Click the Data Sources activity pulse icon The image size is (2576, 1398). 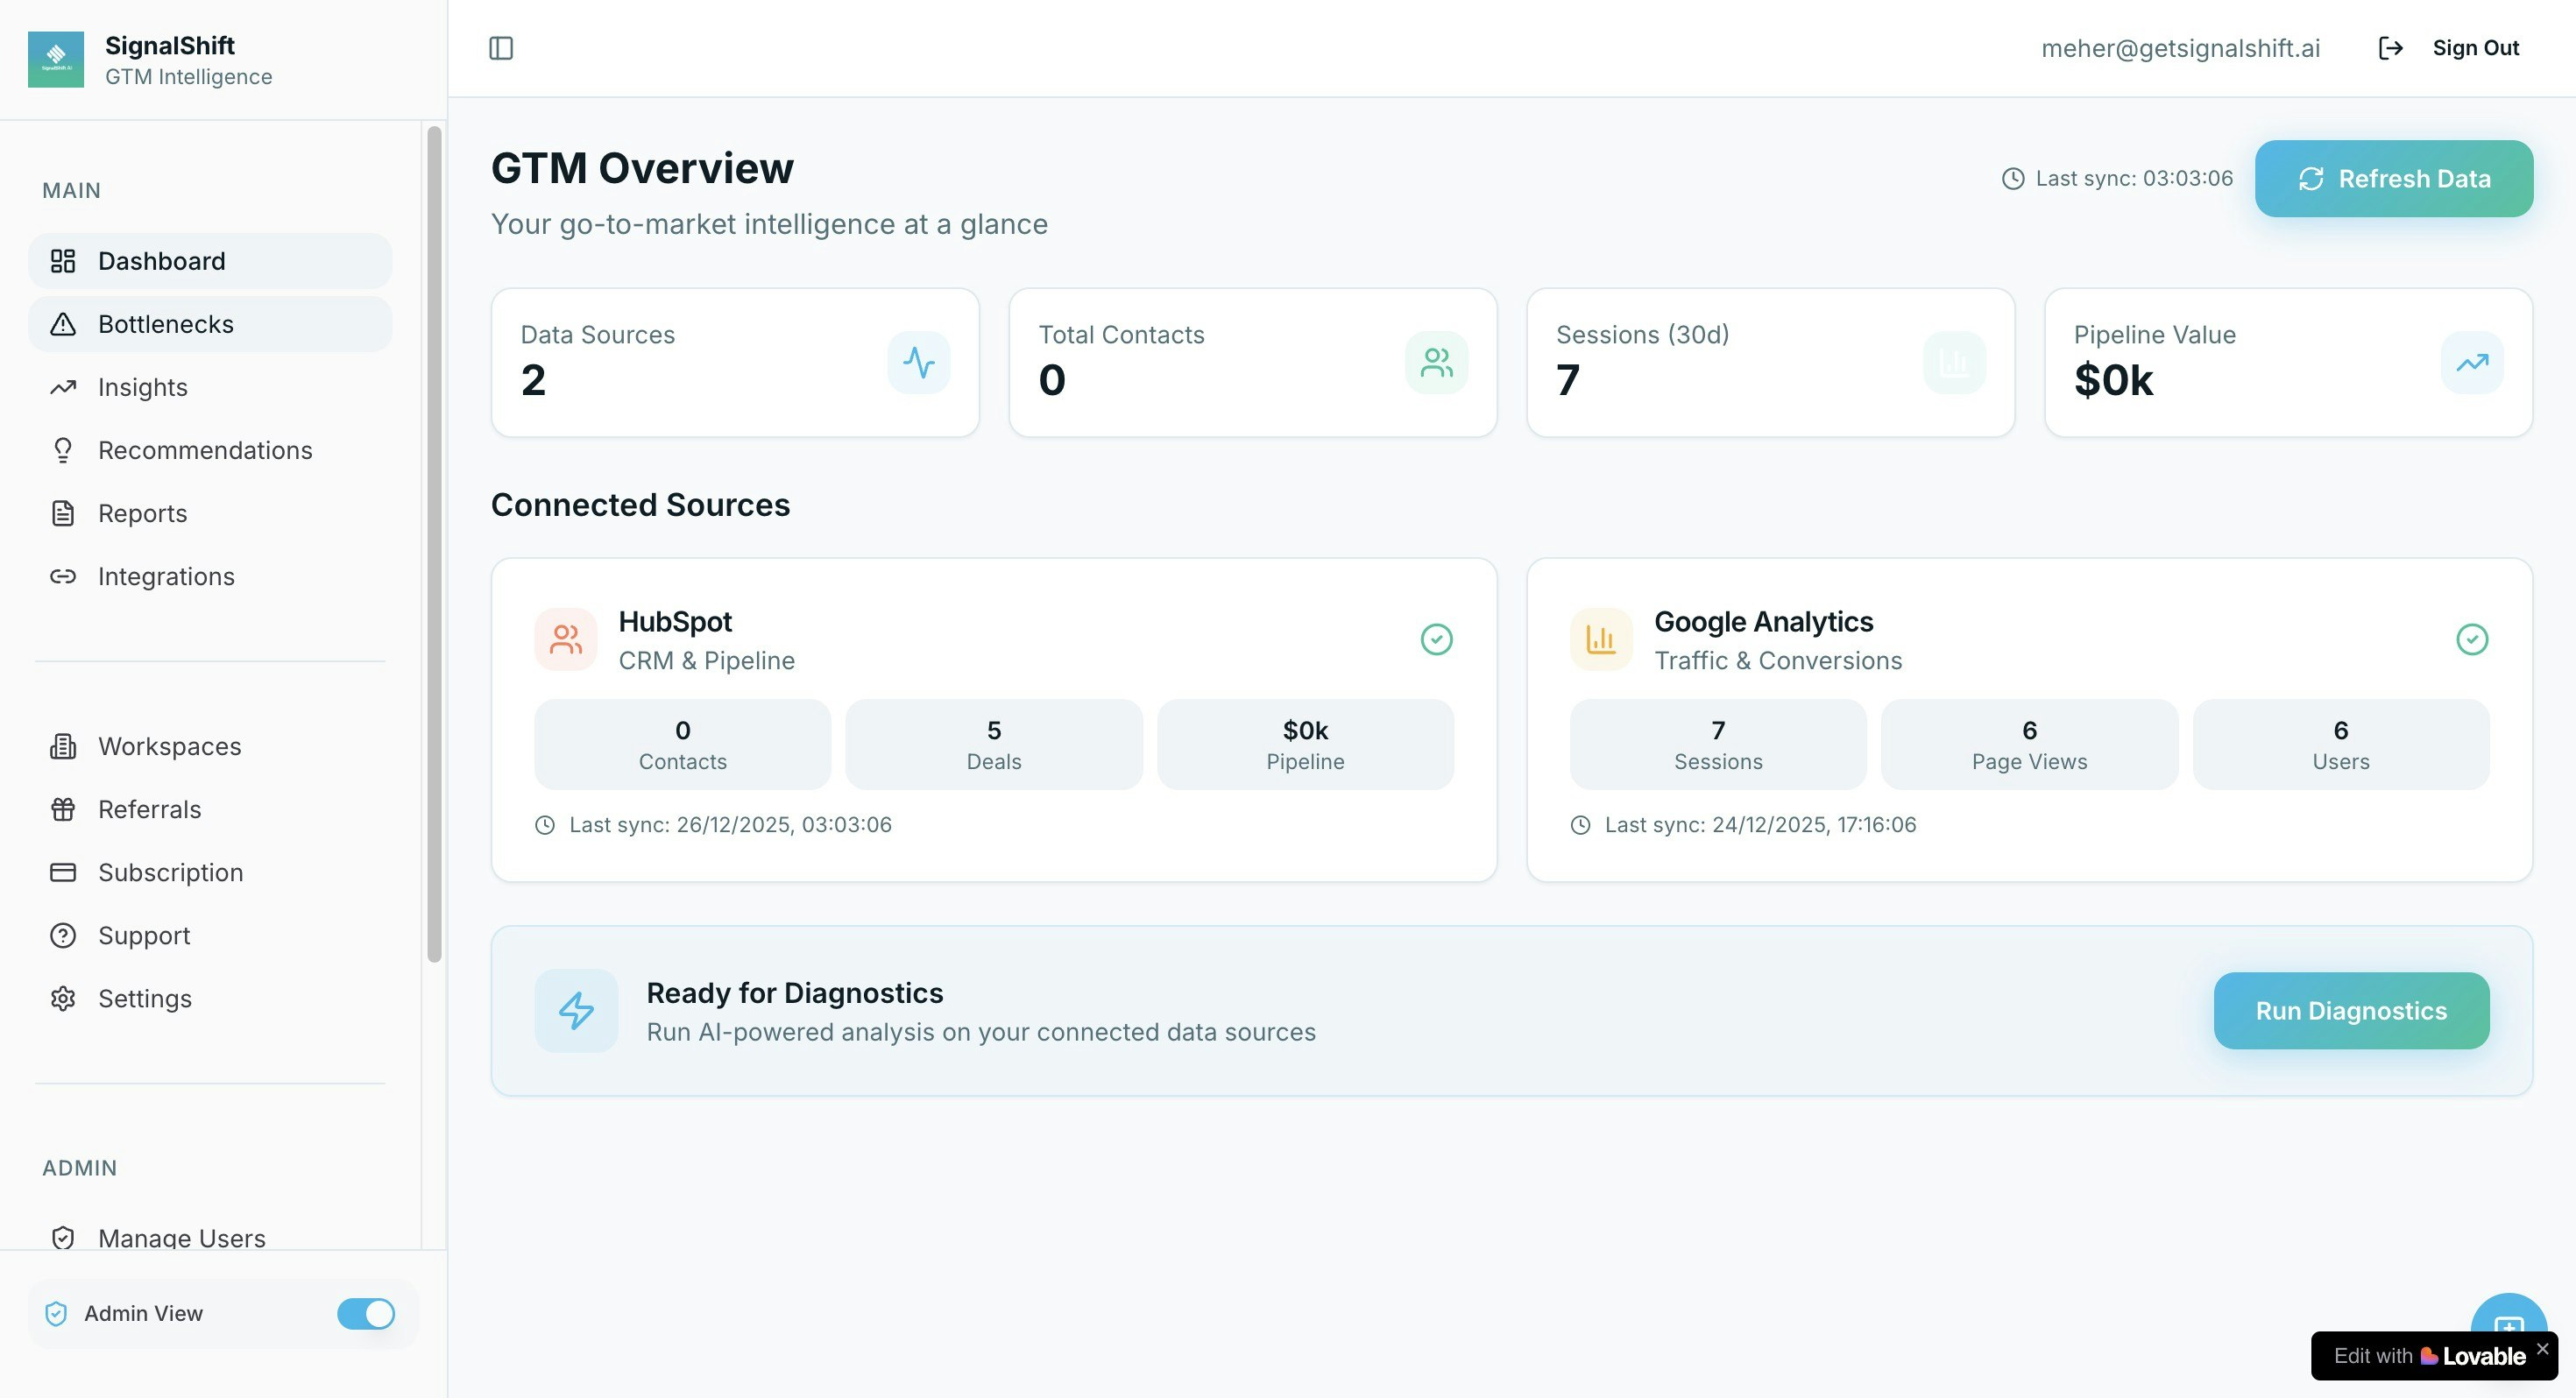(918, 362)
